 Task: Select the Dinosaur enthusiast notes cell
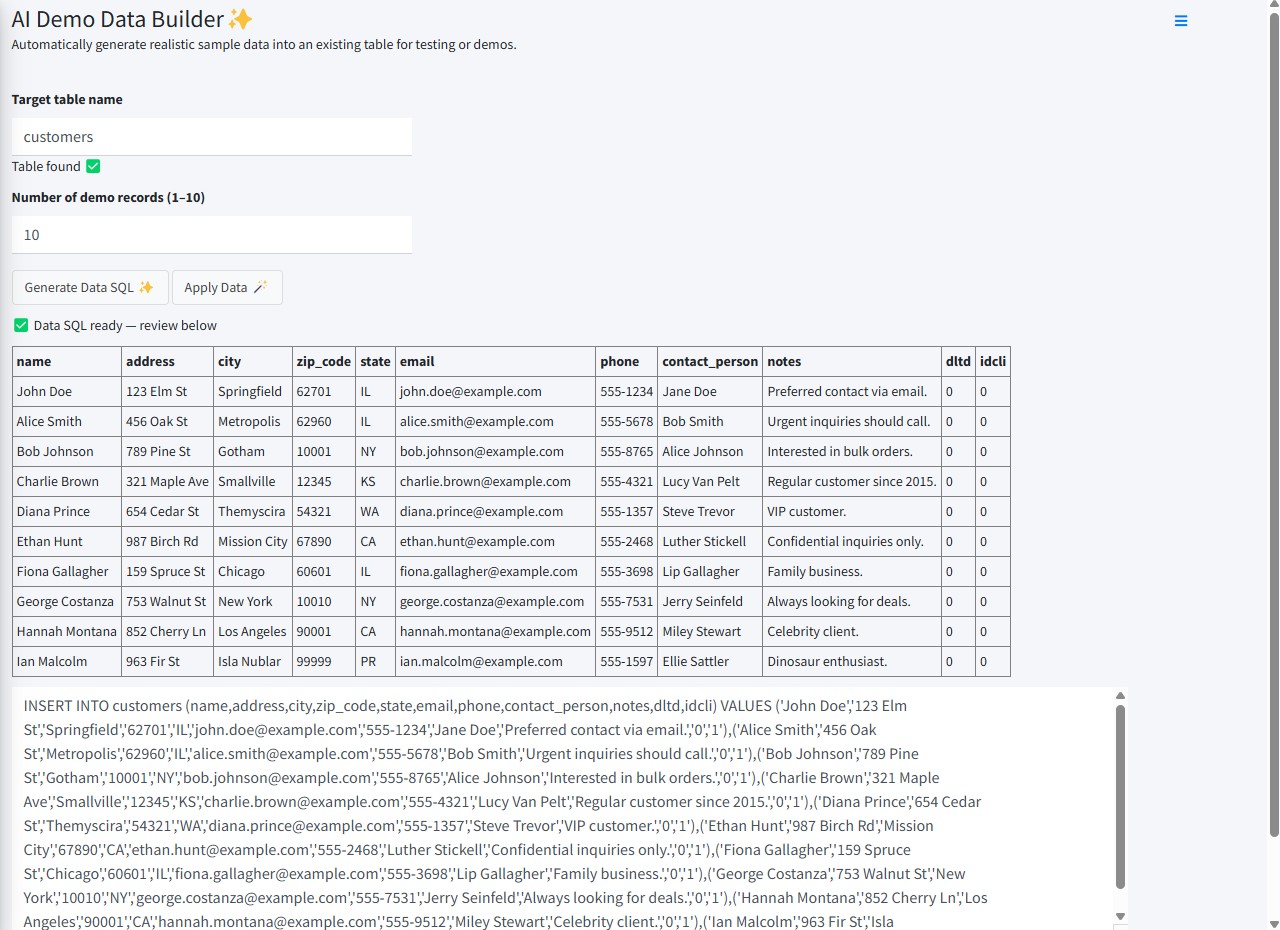click(x=827, y=662)
